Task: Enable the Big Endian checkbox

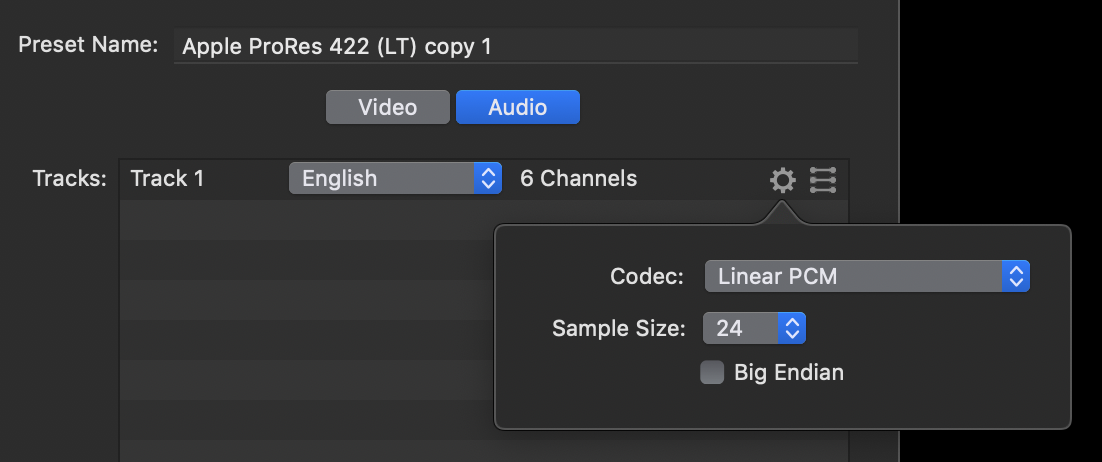Action: coord(712,372)
